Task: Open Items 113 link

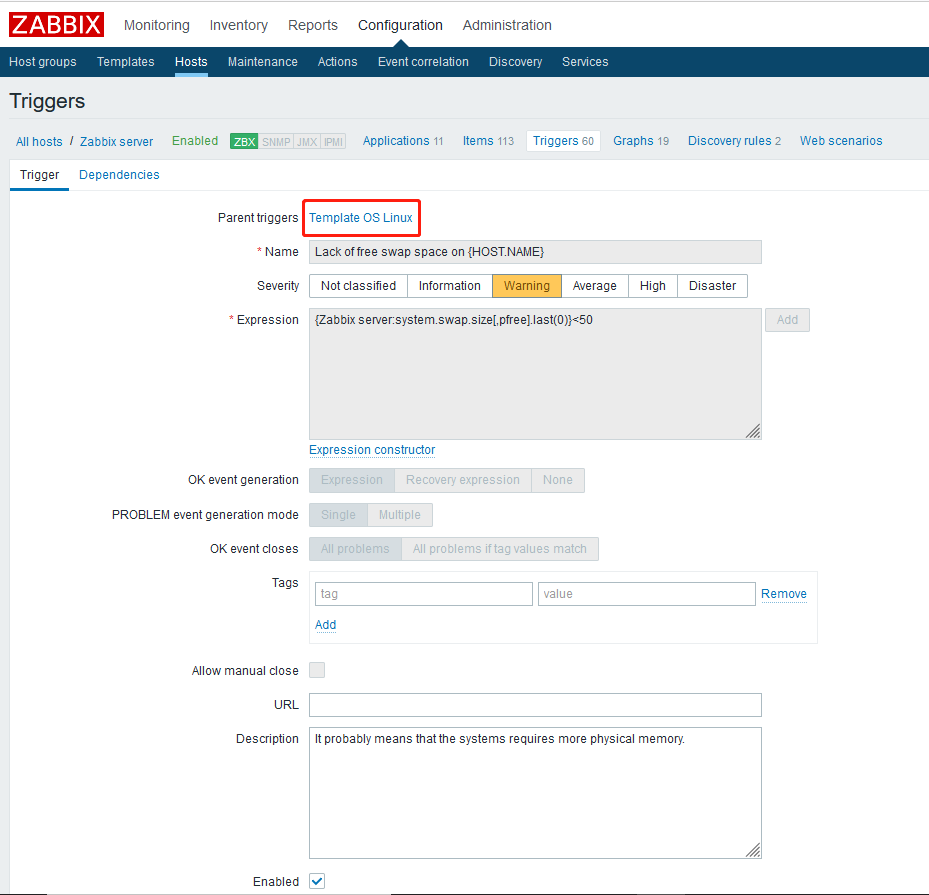Action: pyautogui.click(x=488, y=141)
